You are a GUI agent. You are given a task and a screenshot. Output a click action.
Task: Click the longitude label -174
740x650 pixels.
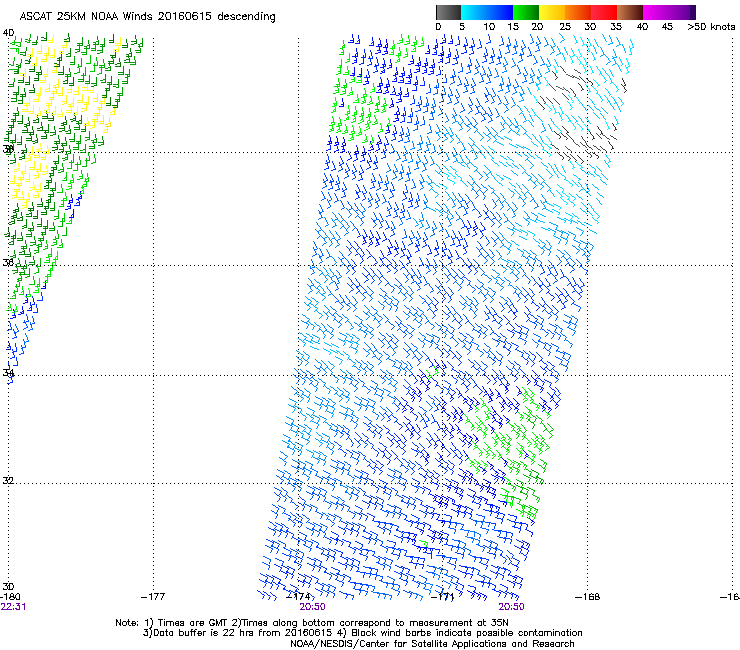coord(298,597)
